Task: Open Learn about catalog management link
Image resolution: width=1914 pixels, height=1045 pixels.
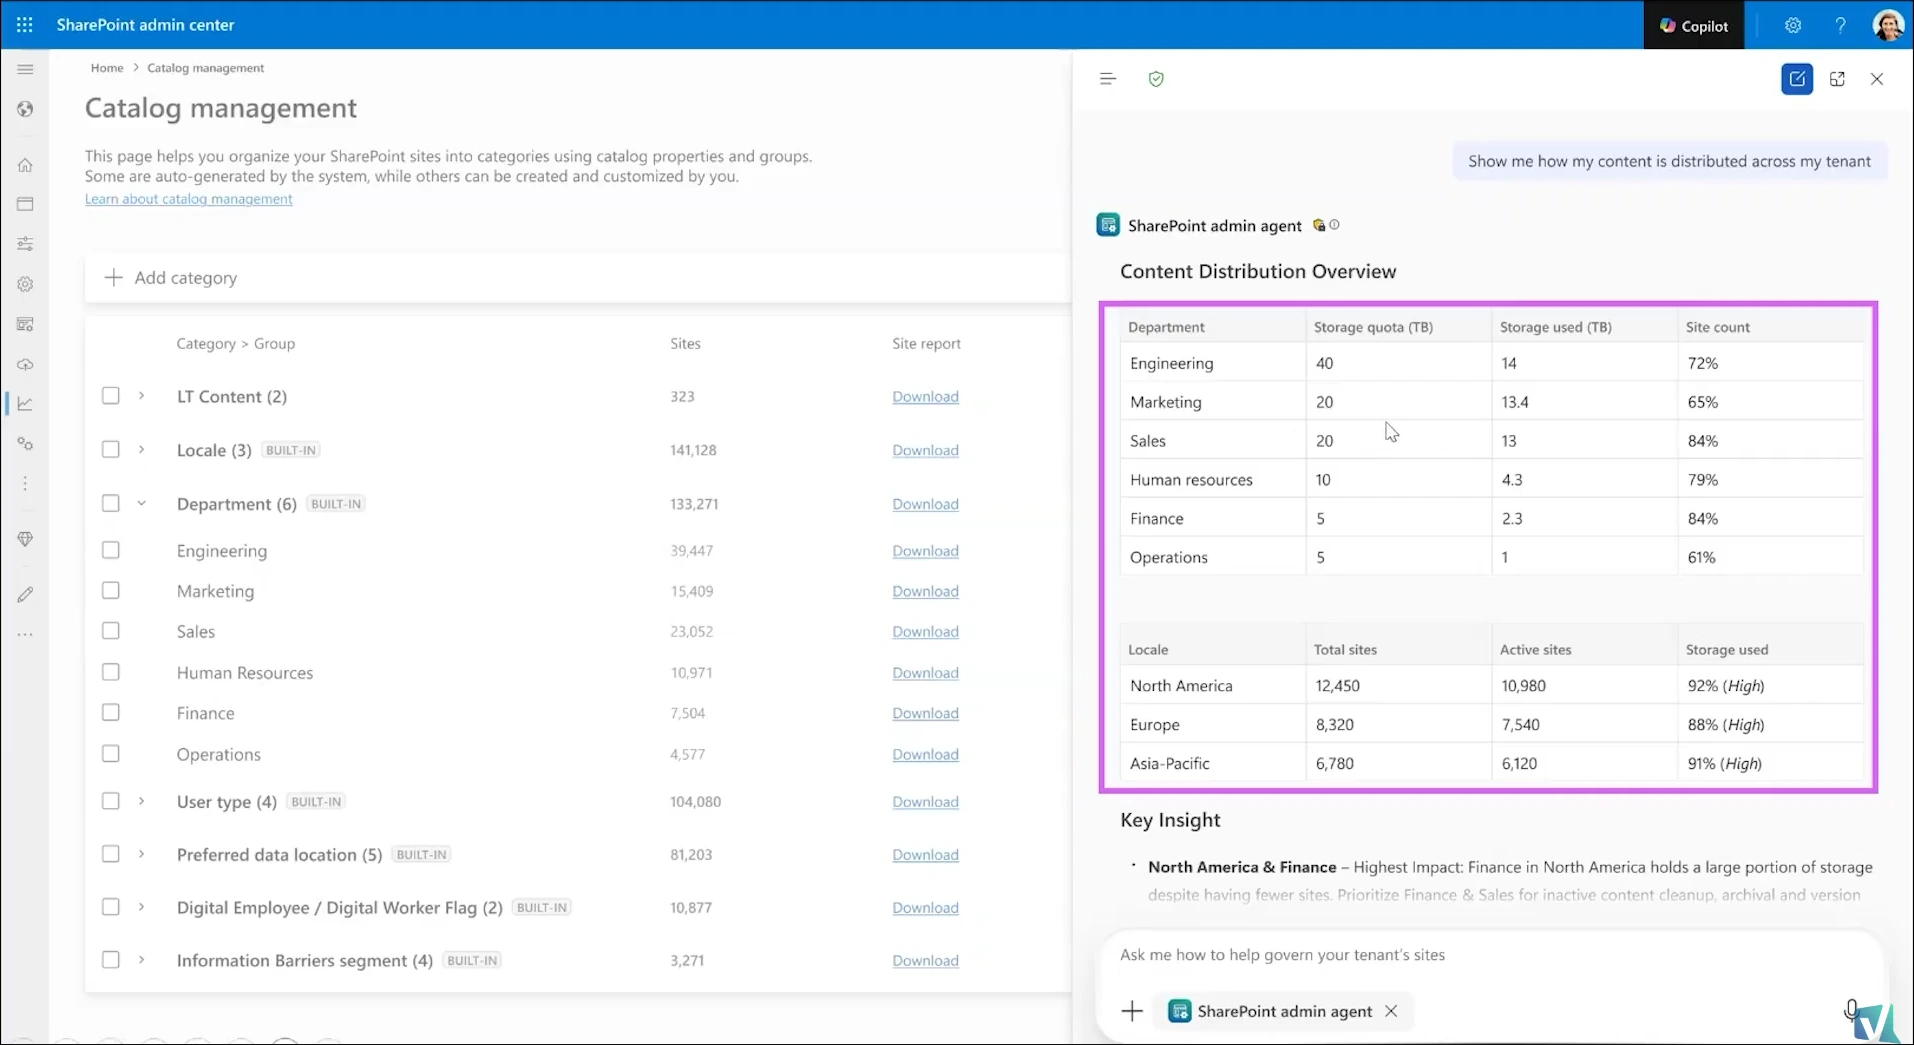Action: [x=189, y=199]
